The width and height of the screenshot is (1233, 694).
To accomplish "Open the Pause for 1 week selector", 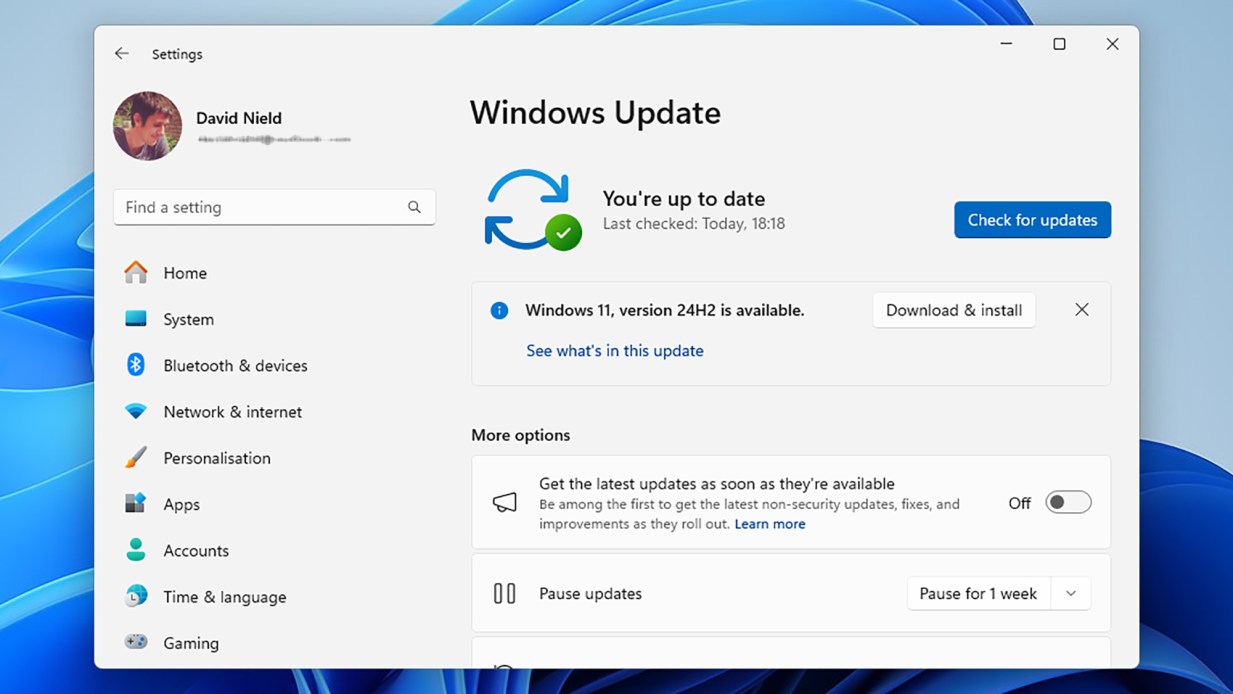I will coord(978,592).
